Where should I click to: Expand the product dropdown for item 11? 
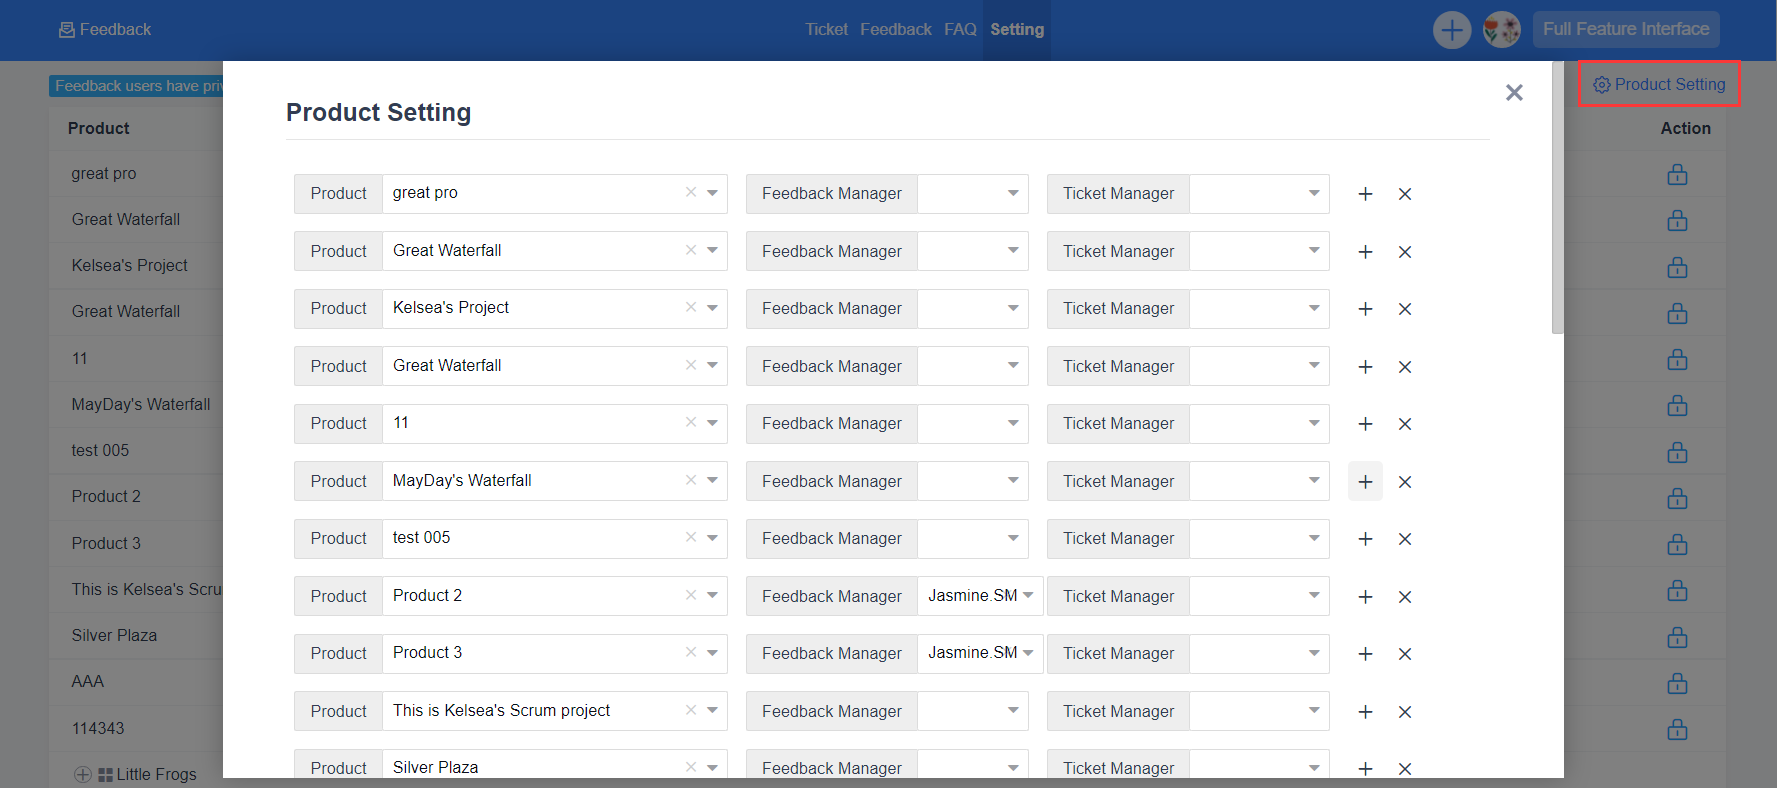712,423
